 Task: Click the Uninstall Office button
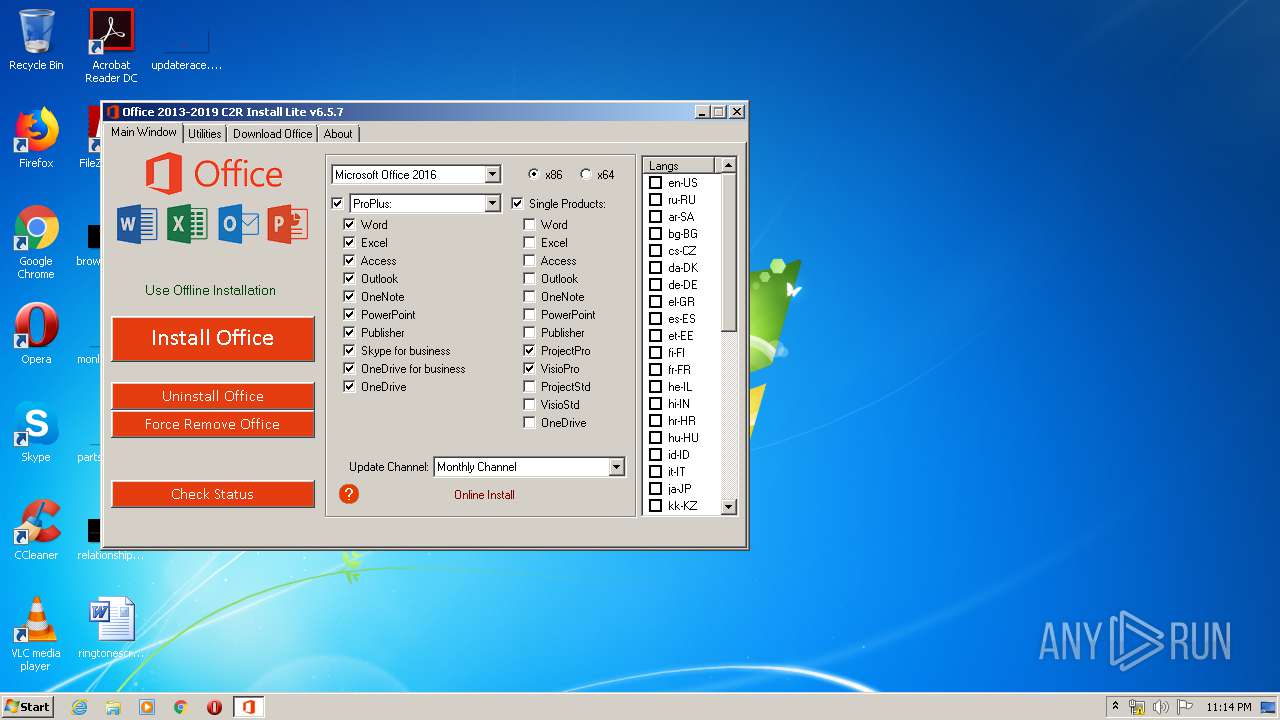[213, 396]
